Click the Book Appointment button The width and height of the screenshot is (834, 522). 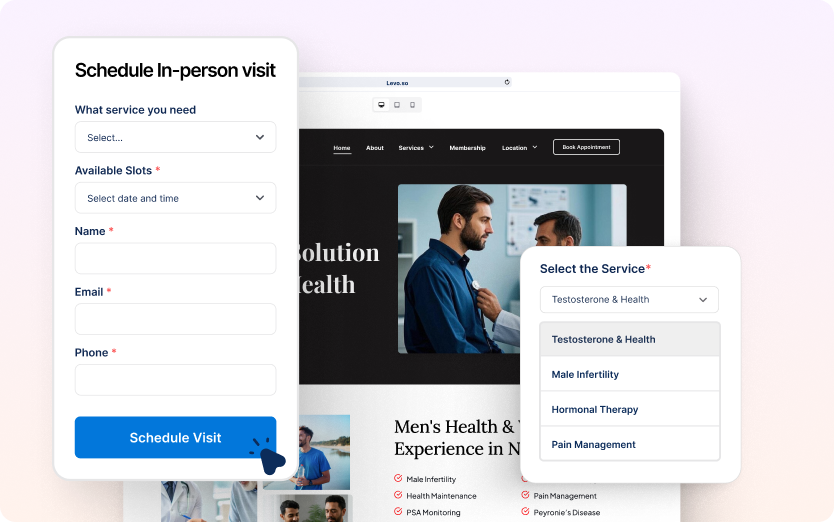coord(586,147)
